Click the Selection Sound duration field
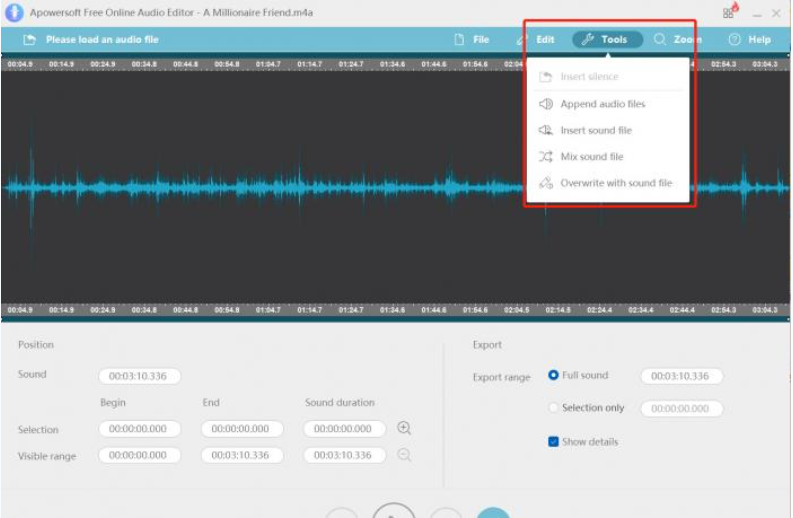This screenshot has height=518, width=793. 344,428
